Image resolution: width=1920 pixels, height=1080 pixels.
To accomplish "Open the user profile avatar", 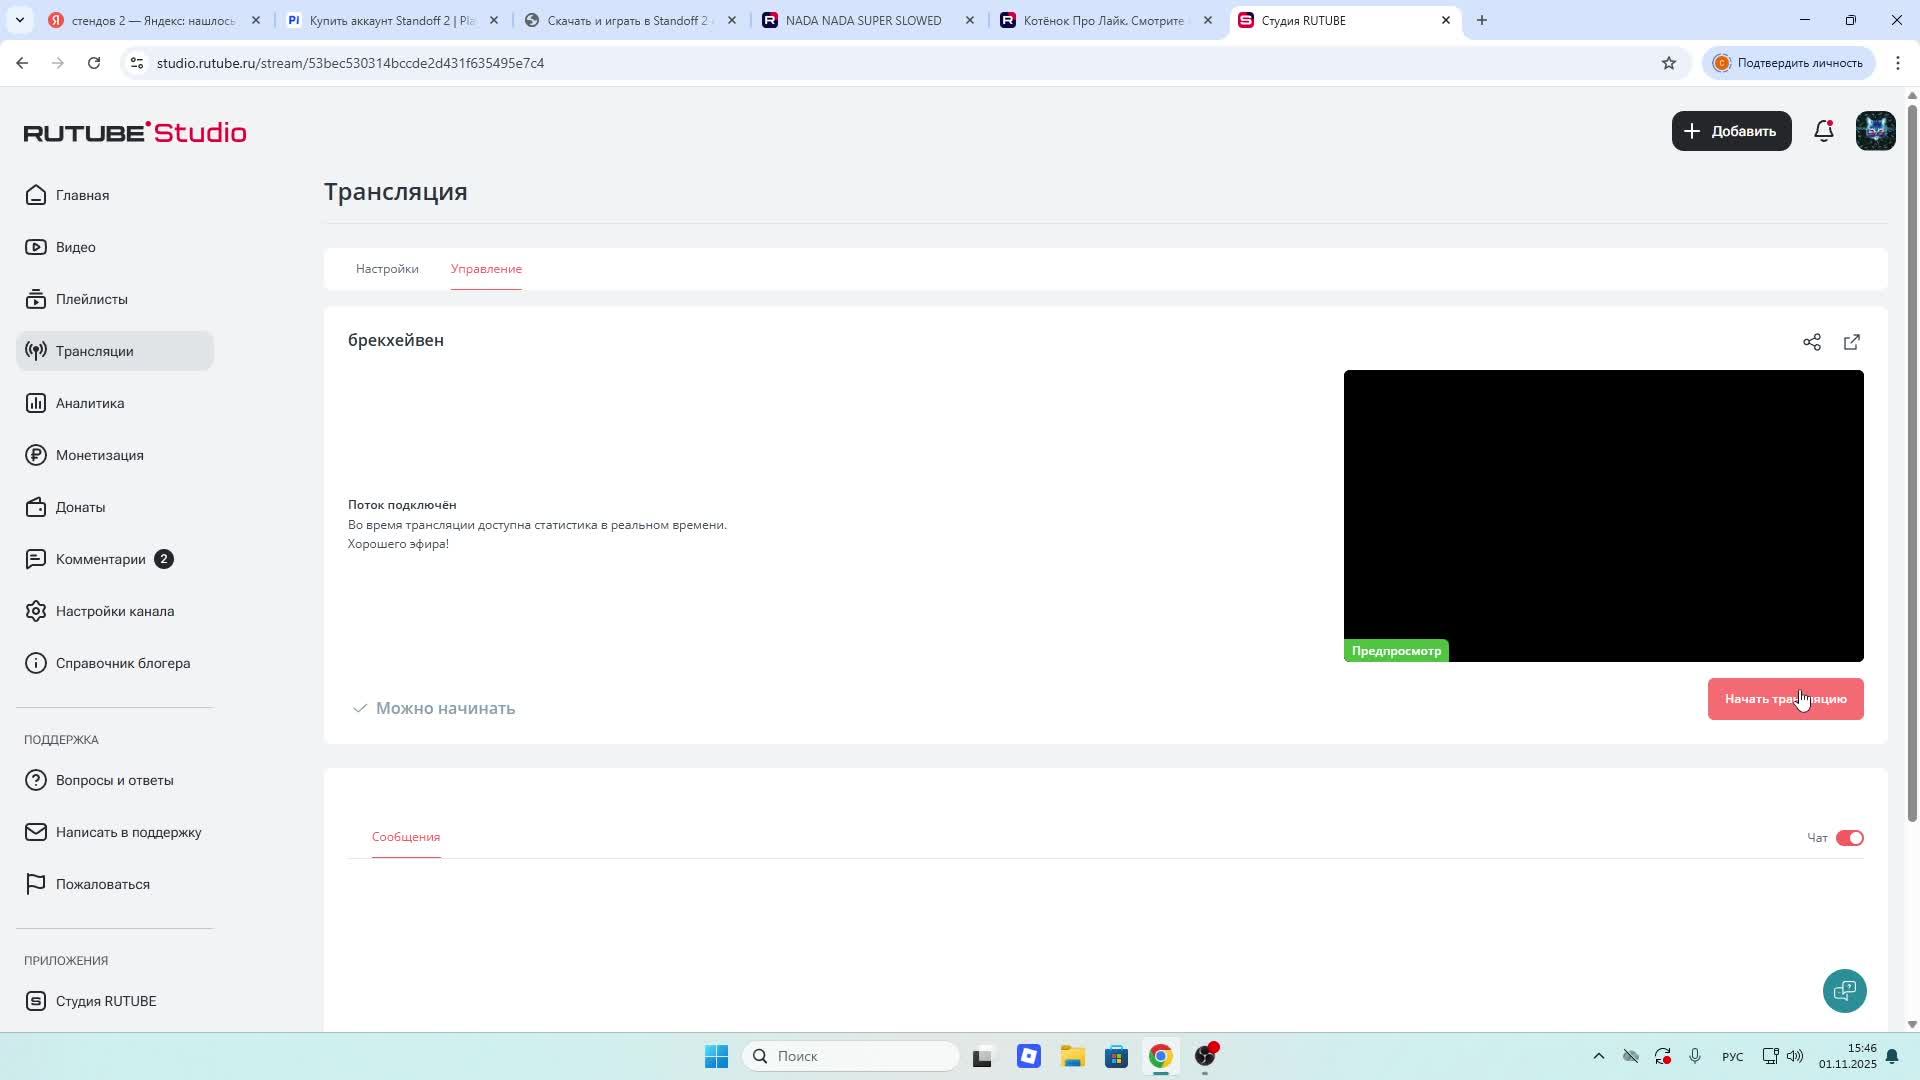I will tap(1875, 131).
